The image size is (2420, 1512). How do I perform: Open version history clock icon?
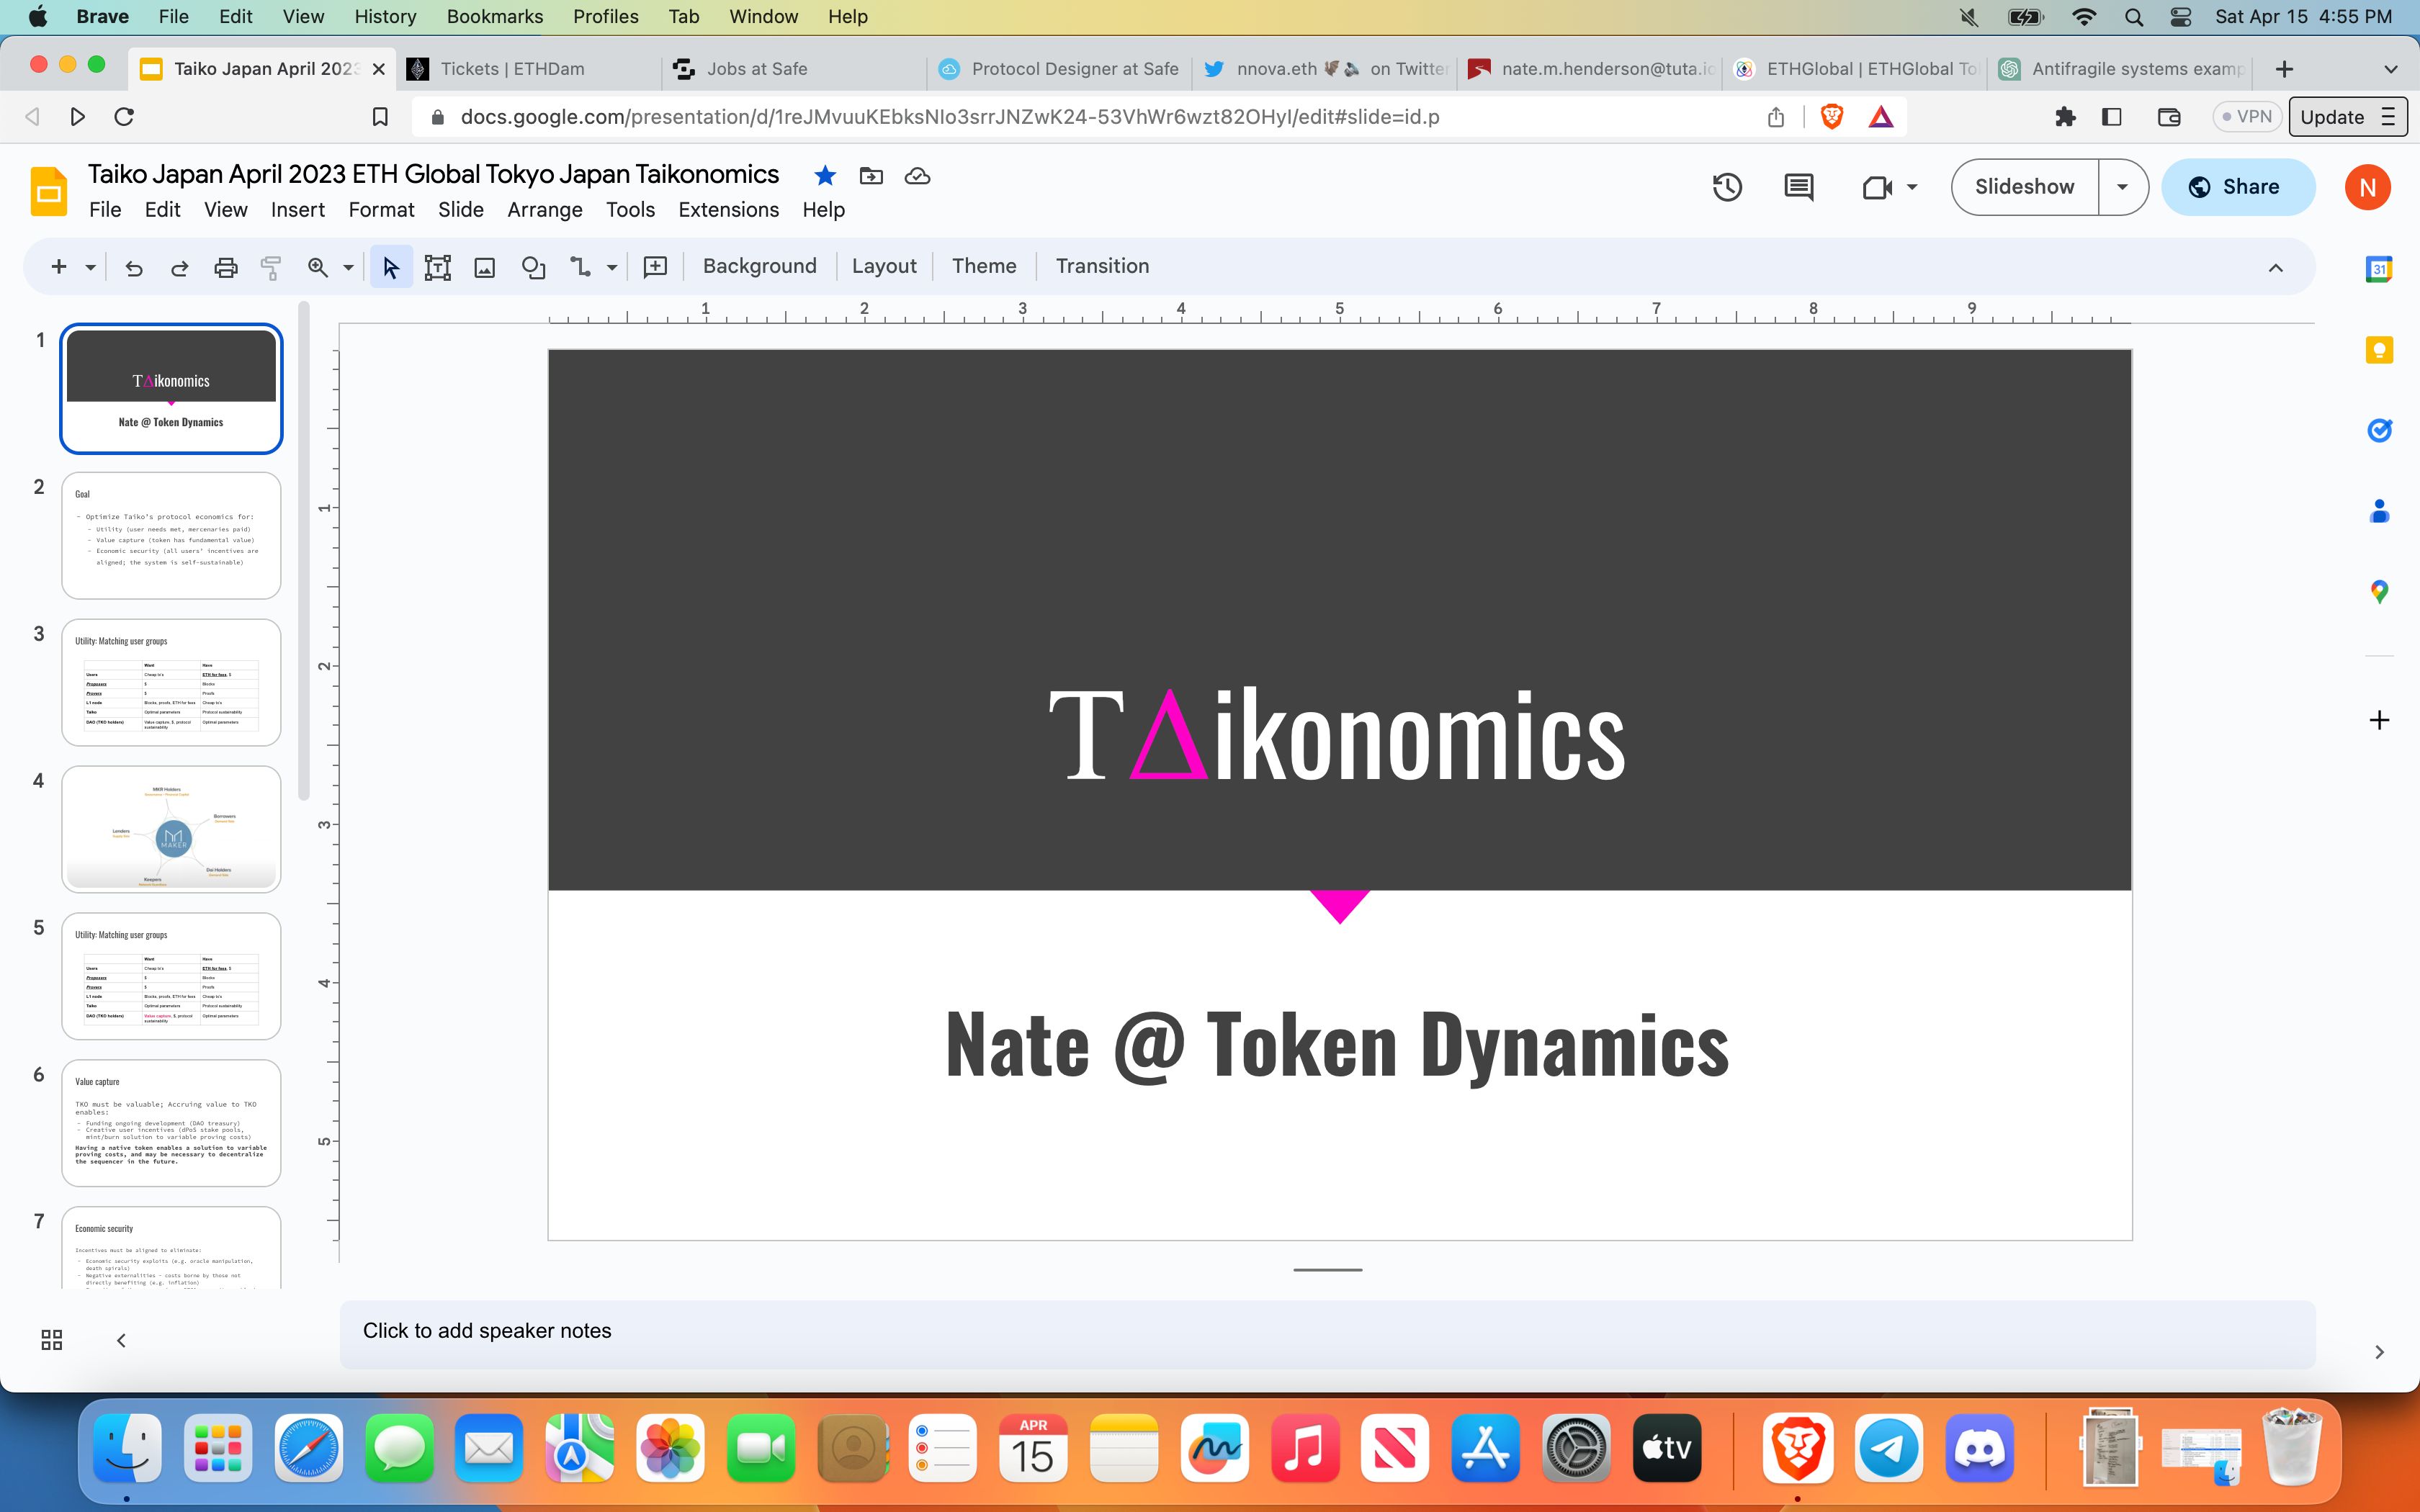click(1727, 187)
